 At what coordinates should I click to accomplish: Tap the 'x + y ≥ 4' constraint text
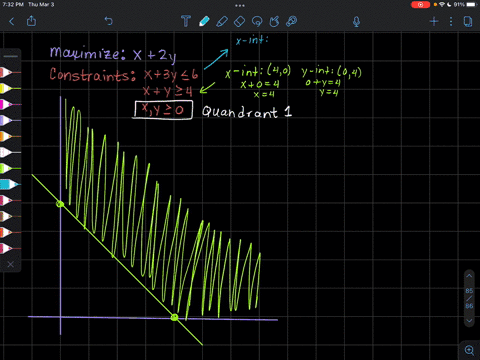(x=168, y=91)
